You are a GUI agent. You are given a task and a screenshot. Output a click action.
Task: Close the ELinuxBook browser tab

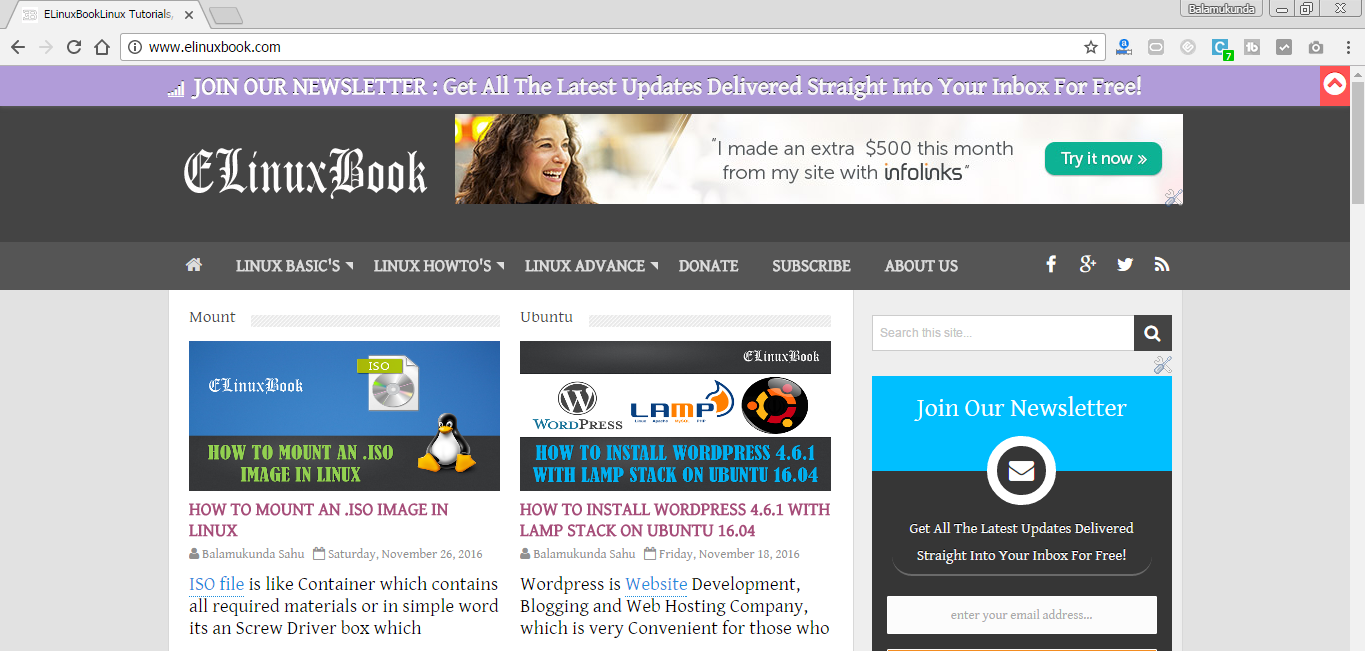click(189, 15)
